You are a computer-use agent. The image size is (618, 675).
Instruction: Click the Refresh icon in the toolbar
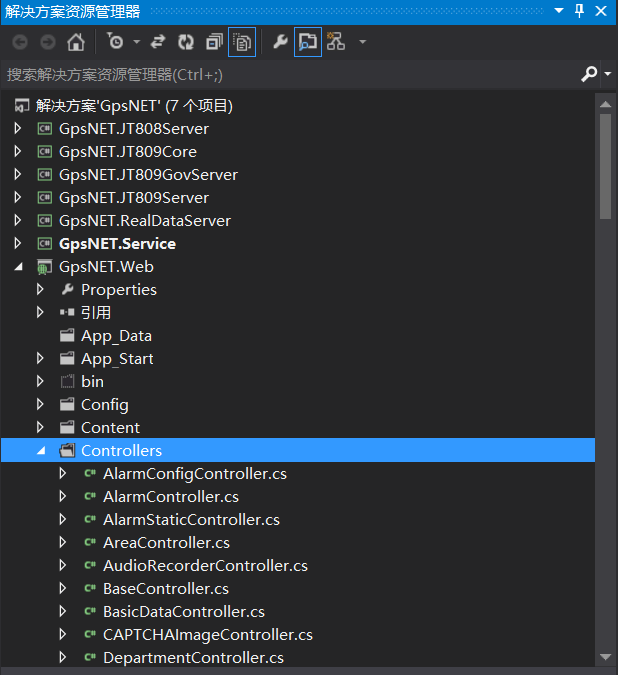(186, 42)
